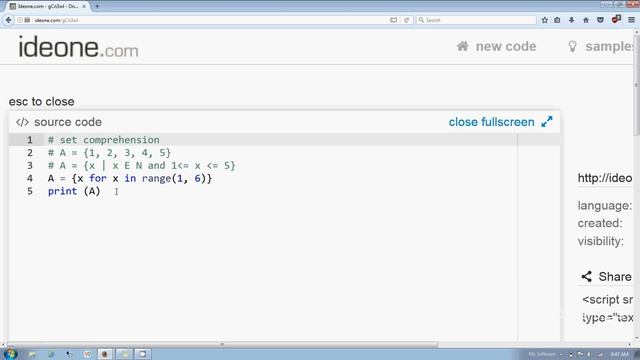Viewport: 640px width, 360px height.
Task: Click the 'http://ideo' link on right panel
Action: pyautogui.click(x=605, y=178)
